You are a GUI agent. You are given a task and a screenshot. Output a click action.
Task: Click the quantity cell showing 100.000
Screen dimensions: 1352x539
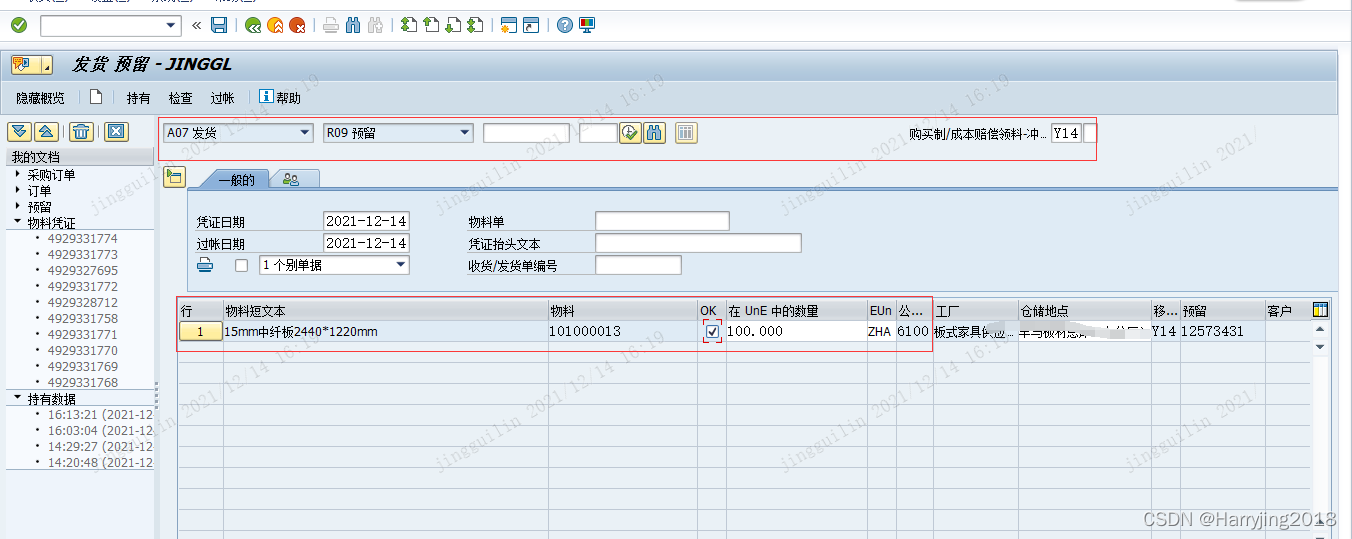click(x=796, y=331)
